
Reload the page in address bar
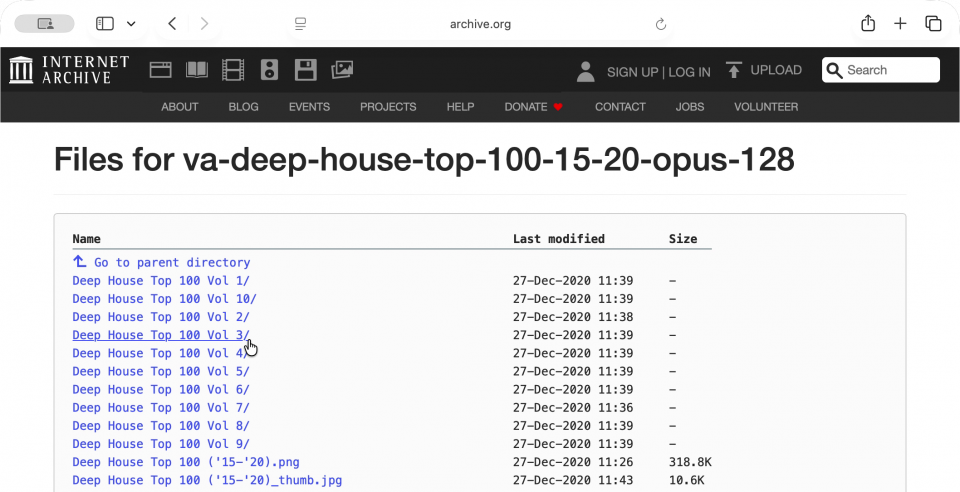[x=660, y=24]
